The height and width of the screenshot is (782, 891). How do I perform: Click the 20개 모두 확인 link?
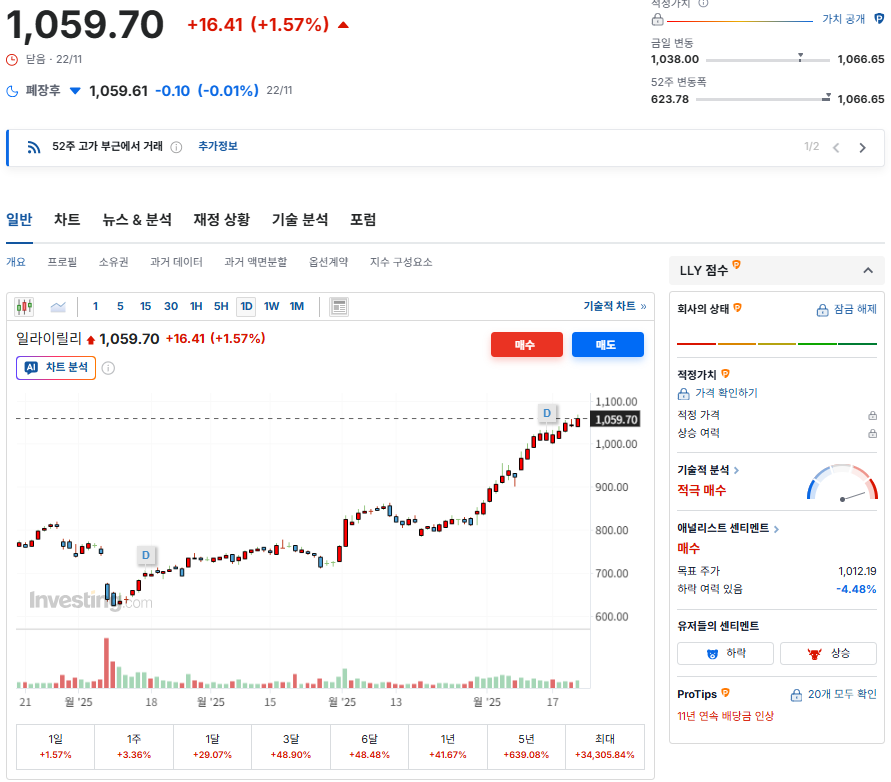tap(834, 694)
